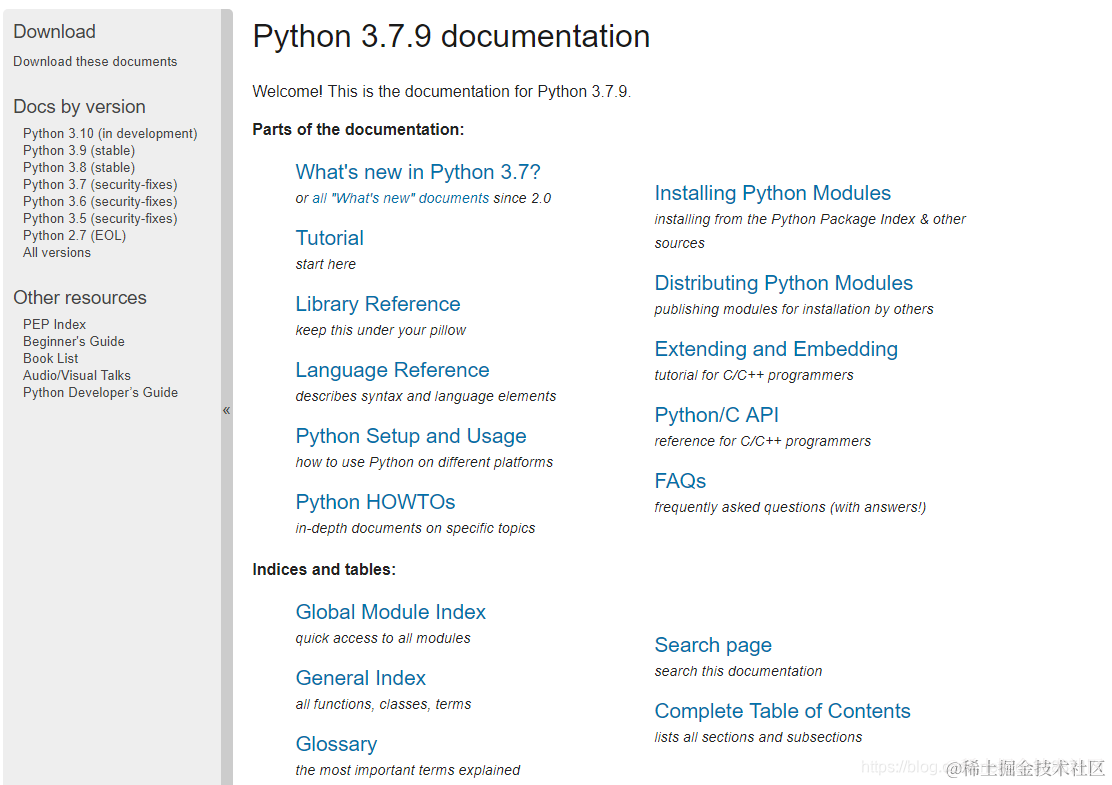Click the 'Other resources' sidebar heading
Image resolution: width=1112 pixels, height=785 pixels.
[80, 297]
